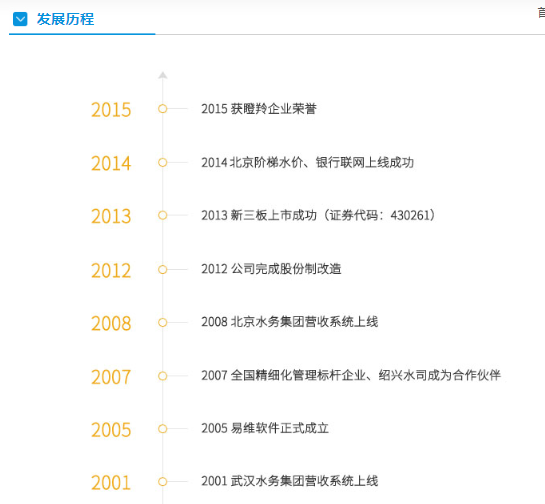
Task: Select the 2001 timeline circle marker
Action: pyautogui.click(x=163, y=481)
